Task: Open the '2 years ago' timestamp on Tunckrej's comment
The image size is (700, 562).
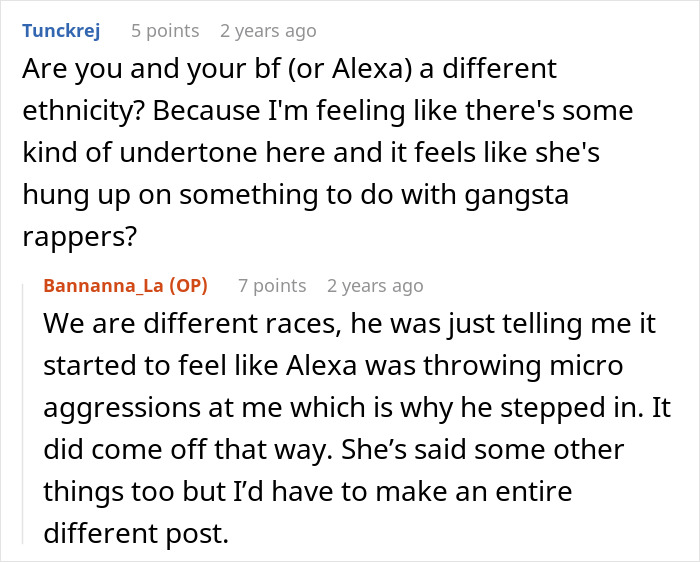Action: tap(268, 31)
